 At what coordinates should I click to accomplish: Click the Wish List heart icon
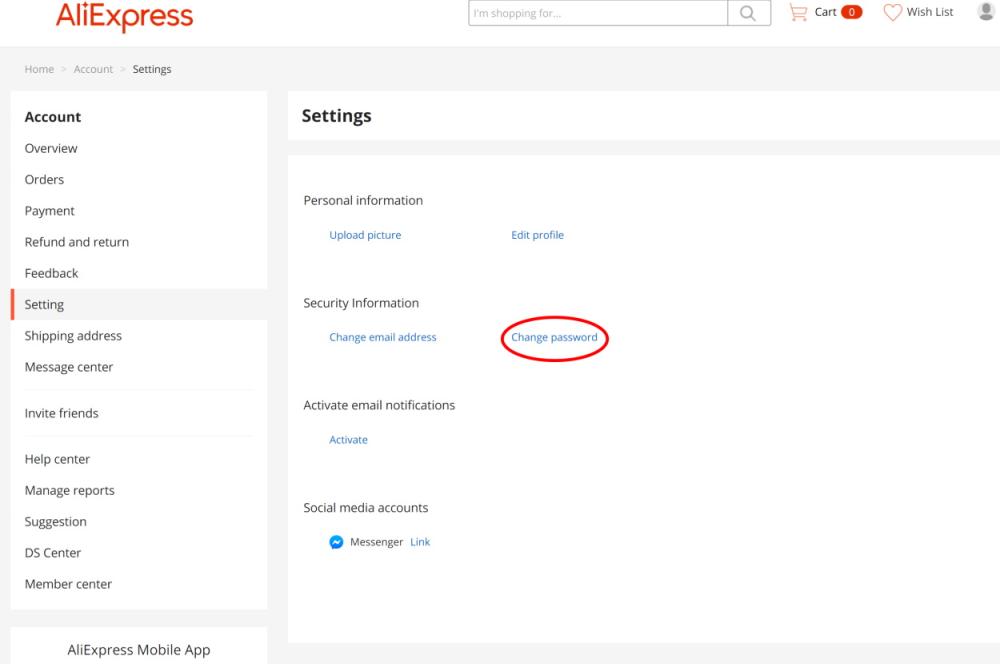(892, 12)
